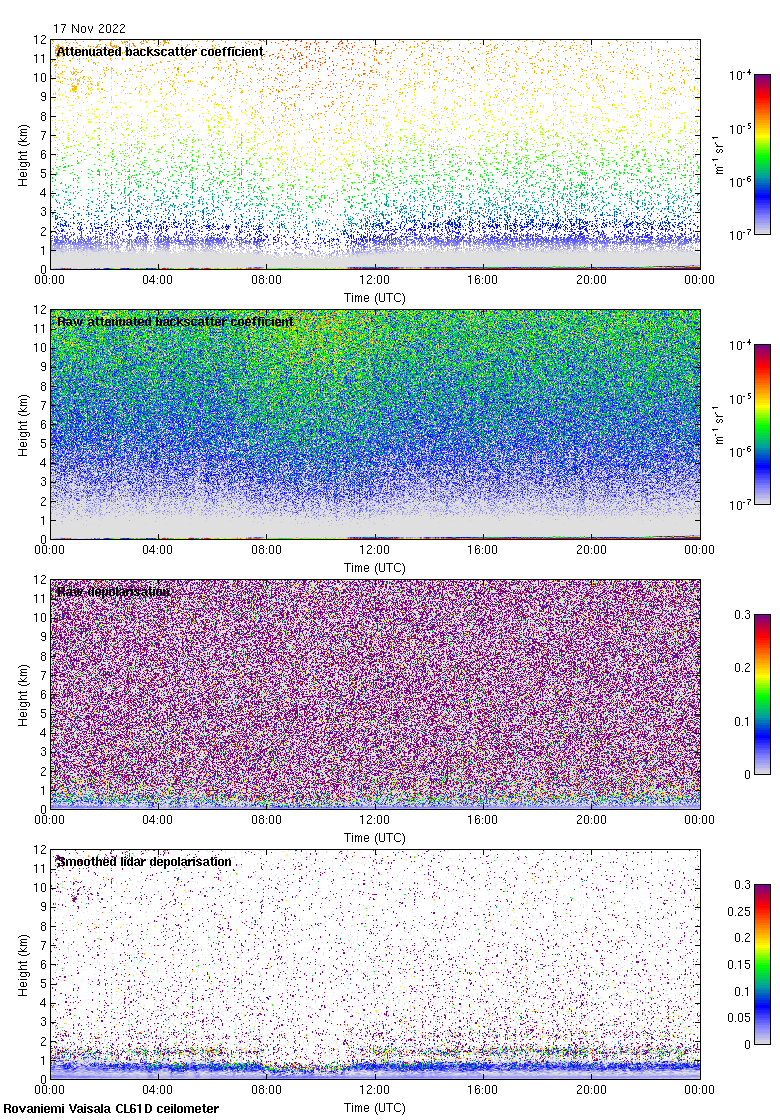Click the top attenuated backscatter color bar
This screenshot has height=1120, width=780.
click(762, 154)
